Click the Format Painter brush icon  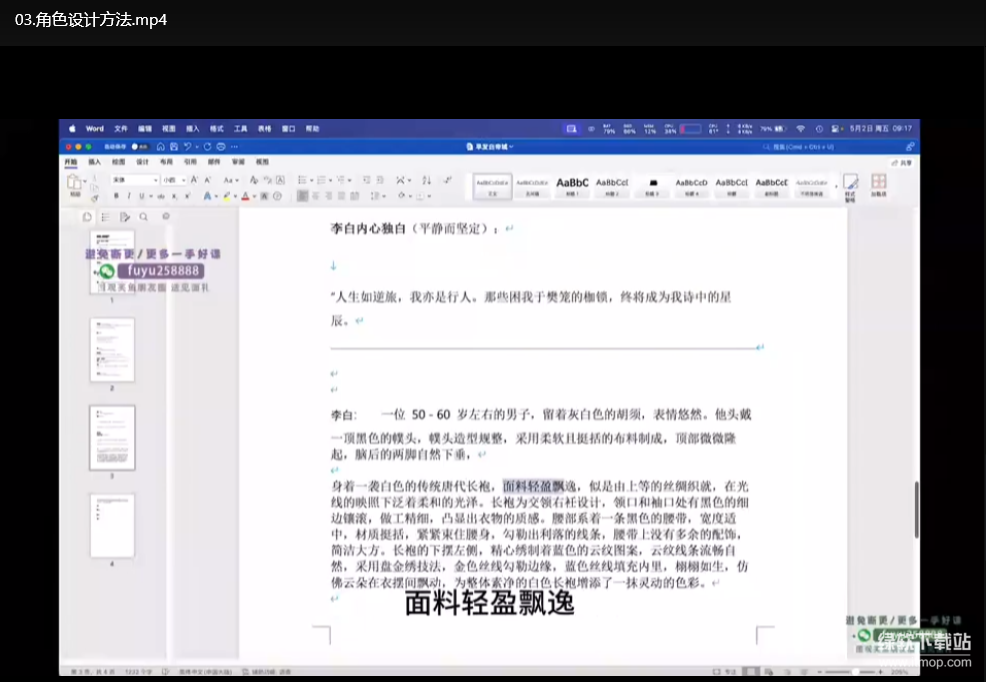pos(94,198)
